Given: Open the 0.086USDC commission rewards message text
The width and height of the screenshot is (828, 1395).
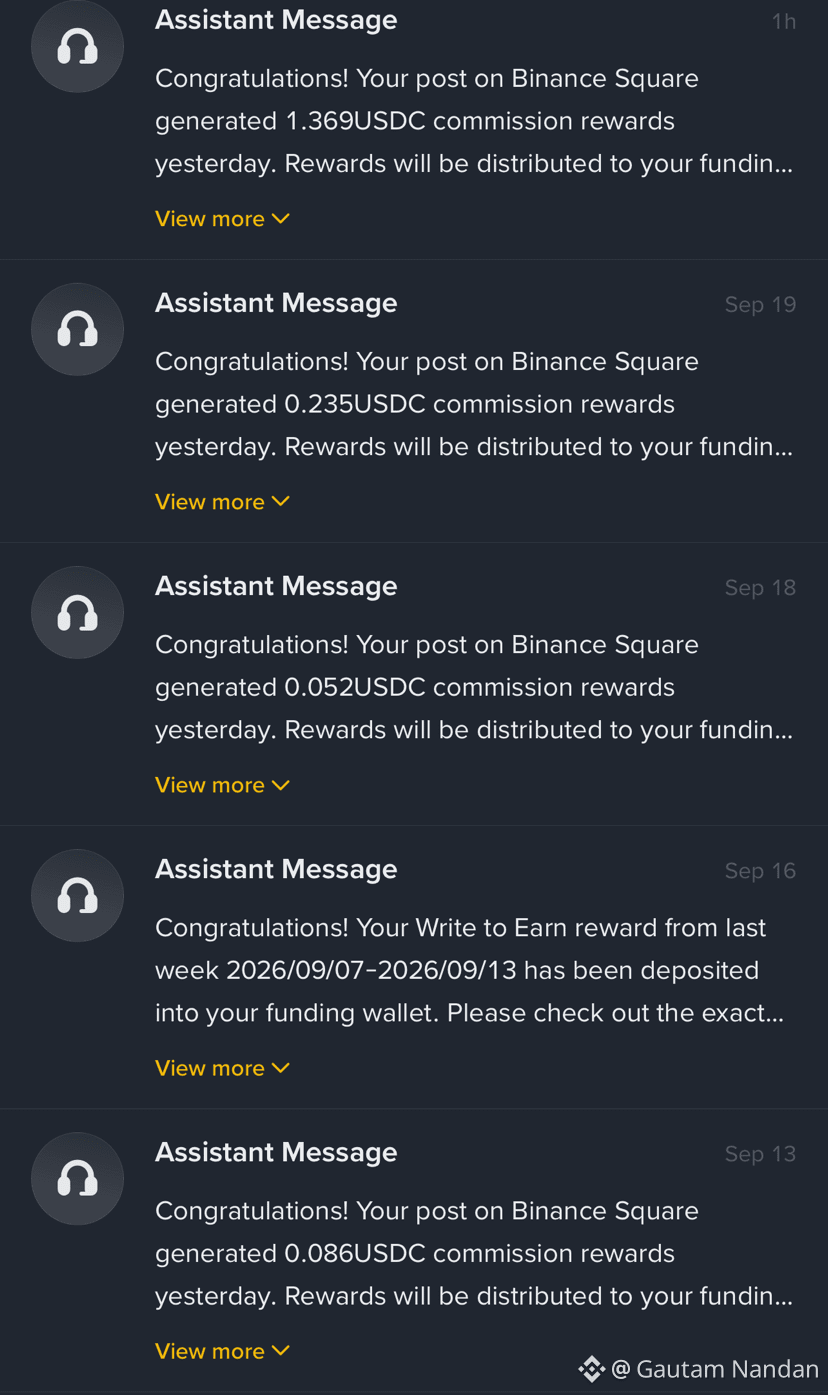Looking at the screenshot, I should click(474, 1253).
